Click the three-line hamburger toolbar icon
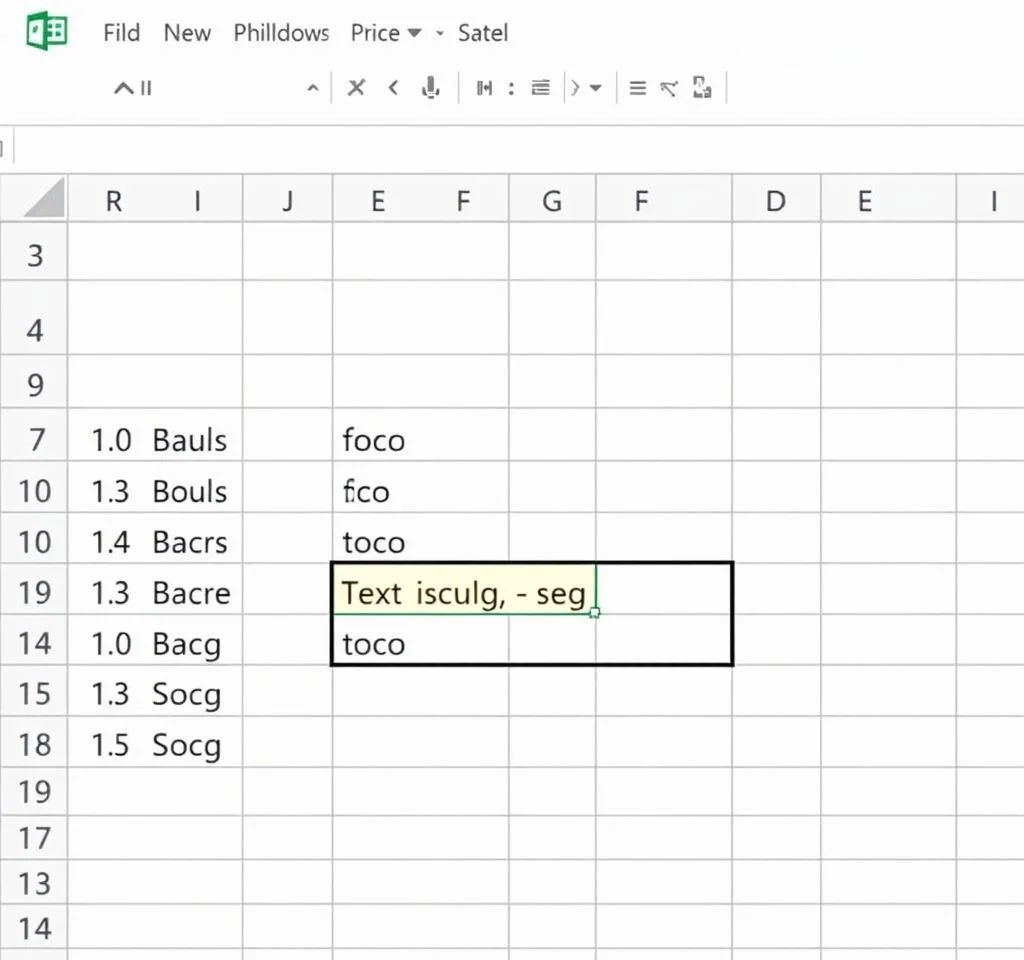 pos(637,88)
